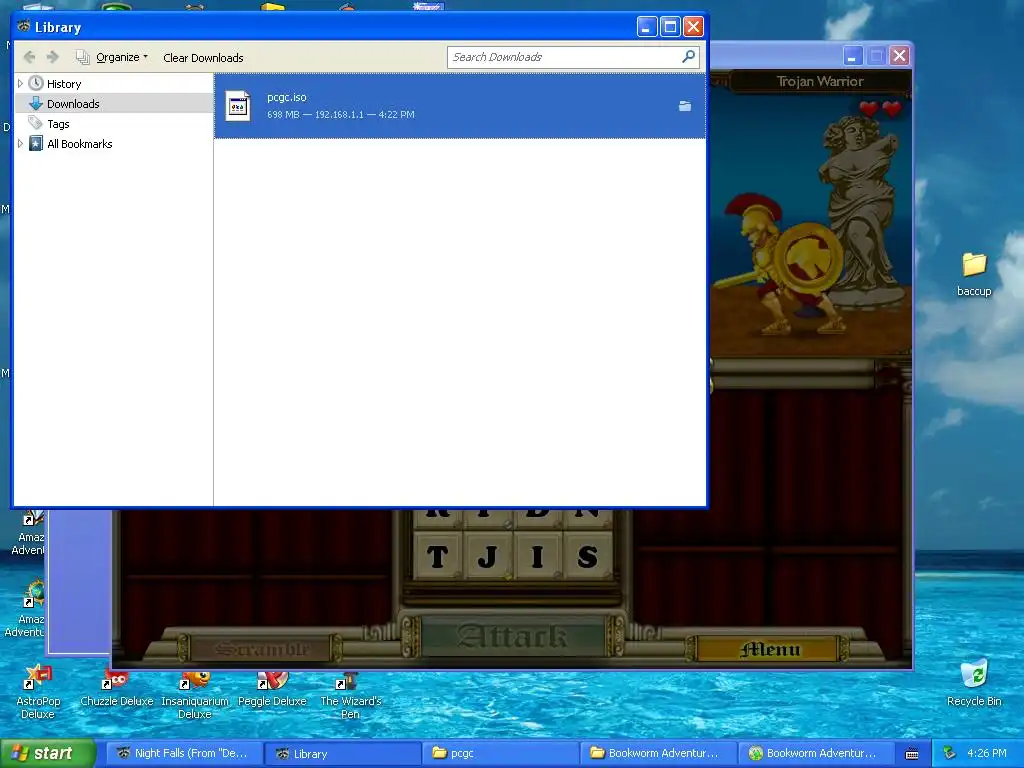1024x768 pixels.
Task: Click Clear Downloads
Action: coord(203,57)
